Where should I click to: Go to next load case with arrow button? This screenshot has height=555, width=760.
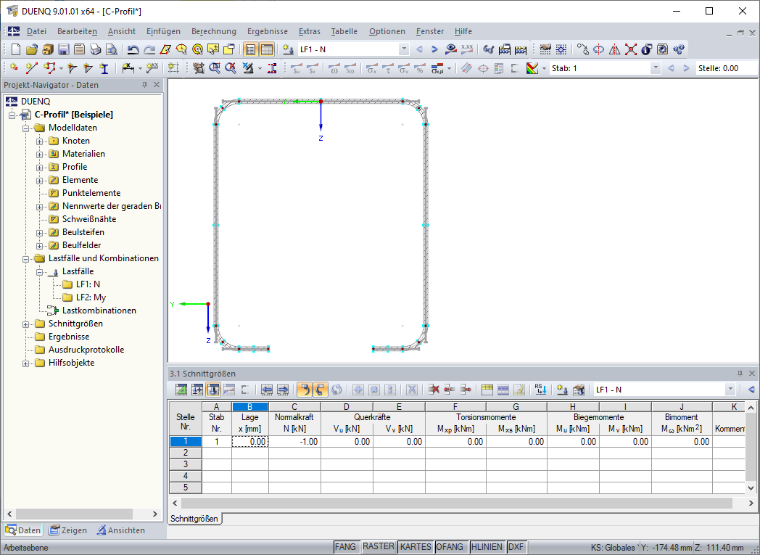click(434, 49)
